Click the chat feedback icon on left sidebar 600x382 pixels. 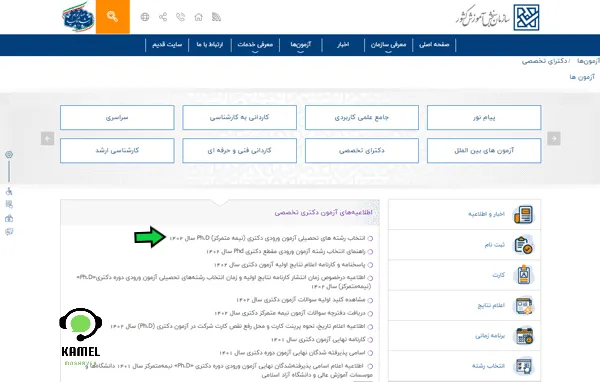coord(9,232)
